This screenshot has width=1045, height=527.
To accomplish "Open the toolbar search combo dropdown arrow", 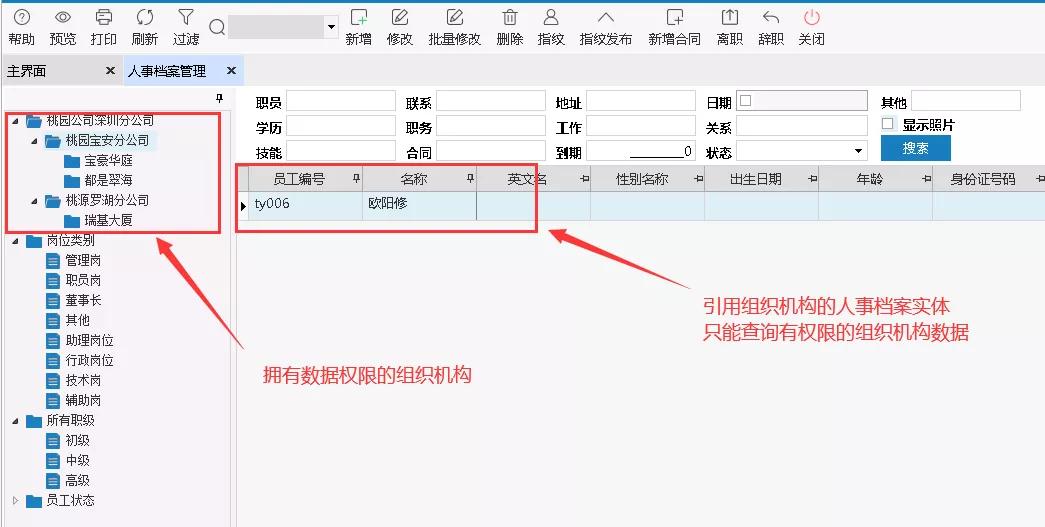I will [x=331, y=27].
